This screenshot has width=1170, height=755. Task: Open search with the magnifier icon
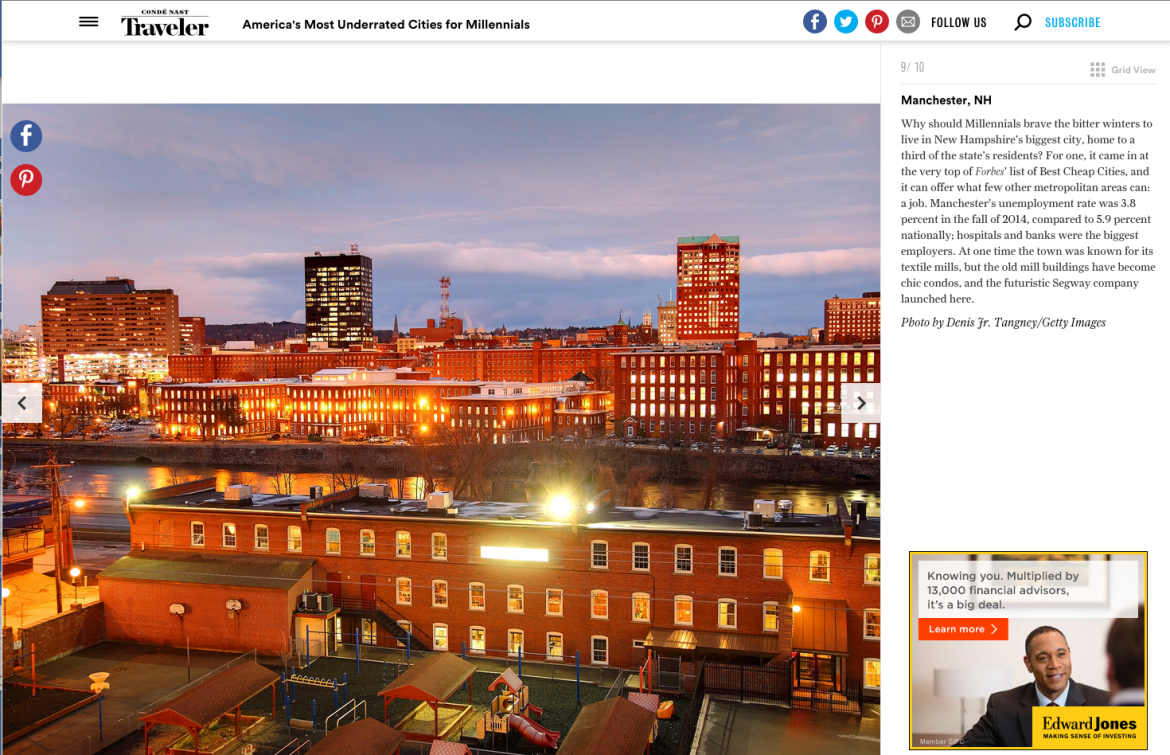[1022, 21]
